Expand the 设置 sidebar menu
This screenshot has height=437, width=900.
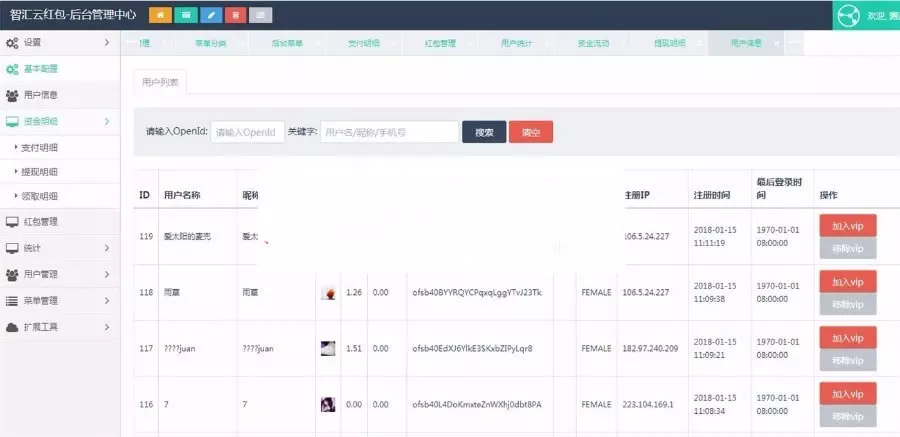[x=60, y=43]
